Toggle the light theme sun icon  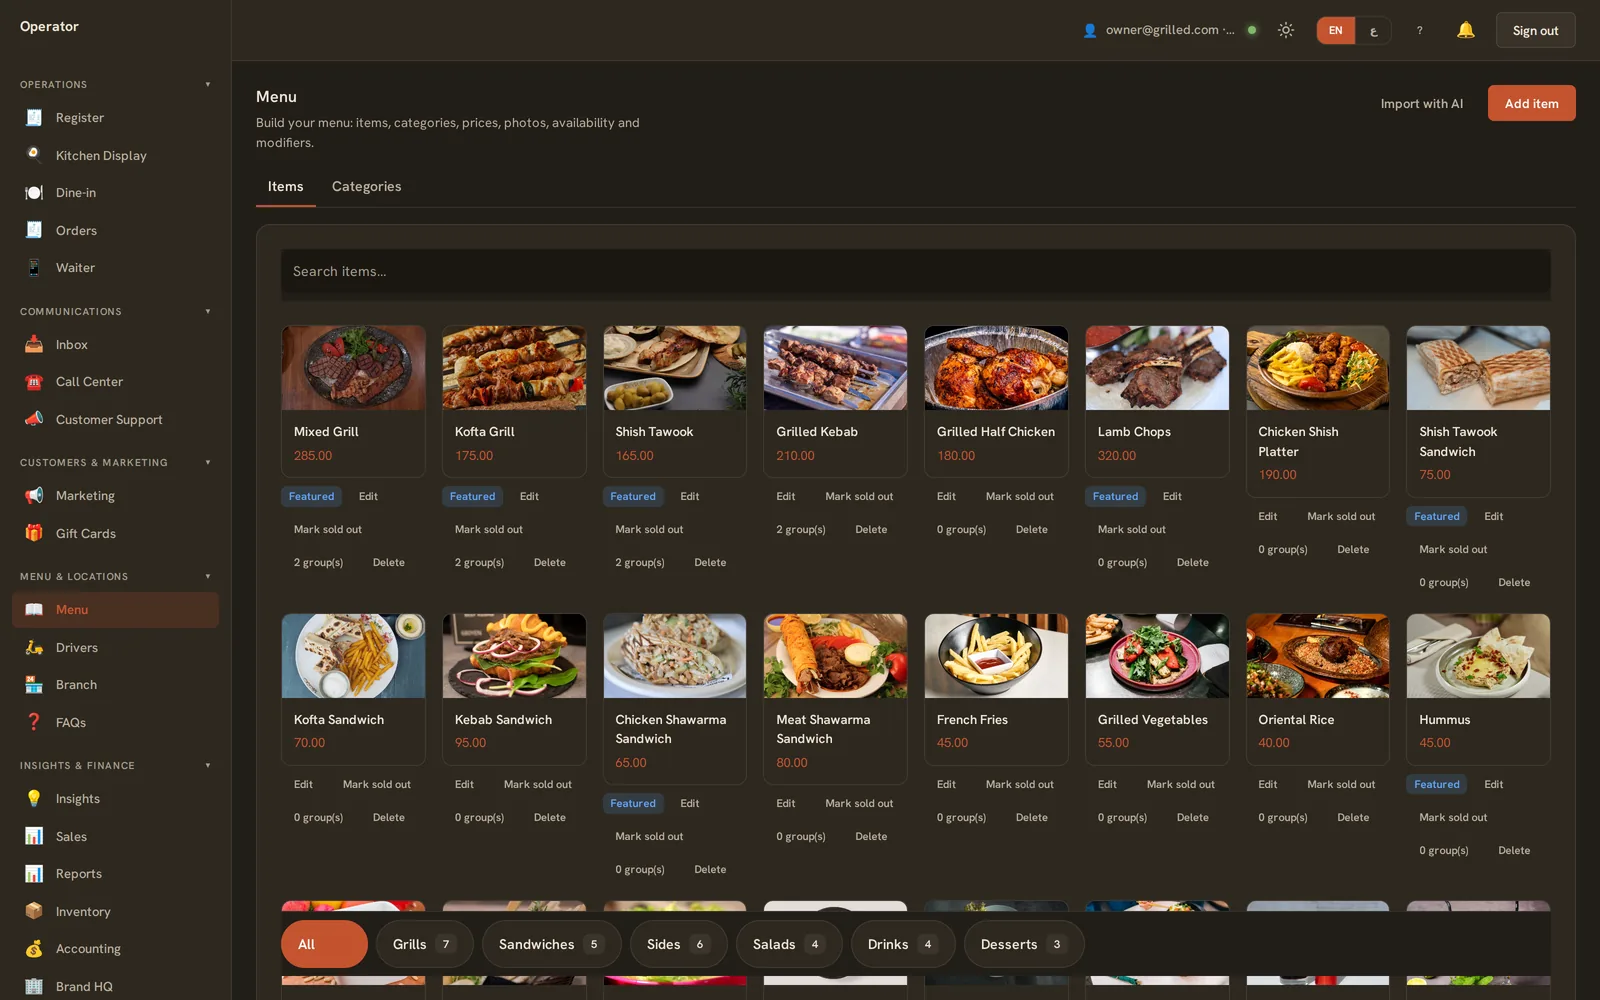[1286, 30]
